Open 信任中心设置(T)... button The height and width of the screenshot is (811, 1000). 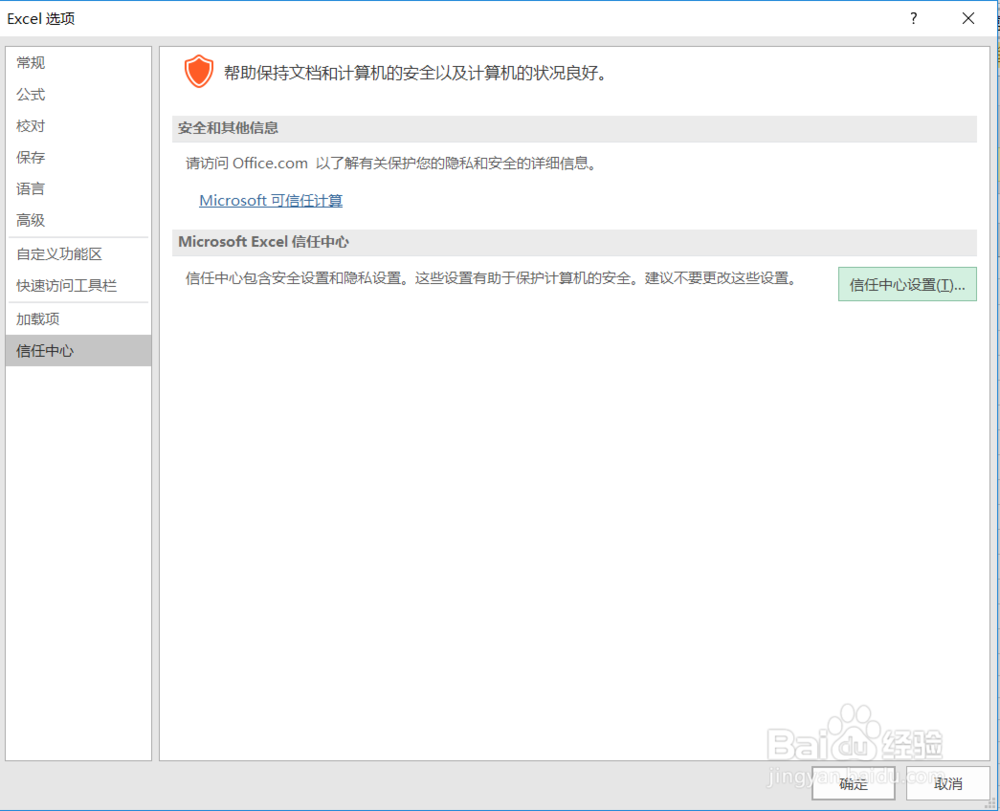(x=907, y=284)
